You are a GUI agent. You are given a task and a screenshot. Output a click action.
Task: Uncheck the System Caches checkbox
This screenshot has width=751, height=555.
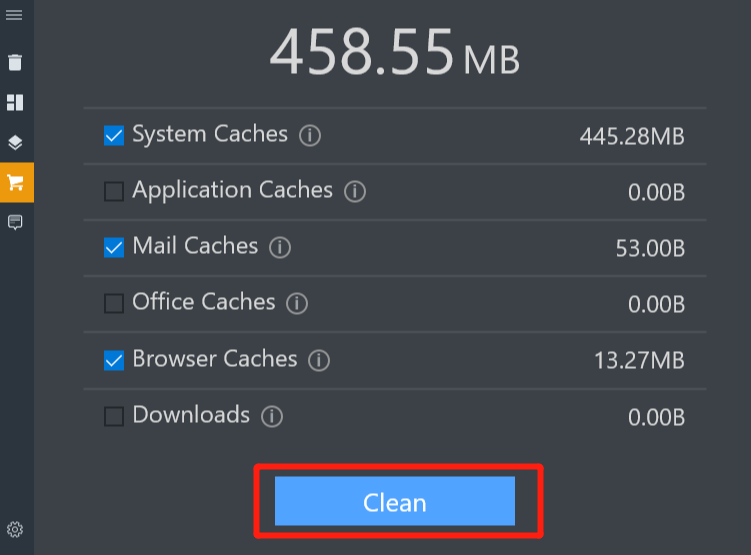114,135
